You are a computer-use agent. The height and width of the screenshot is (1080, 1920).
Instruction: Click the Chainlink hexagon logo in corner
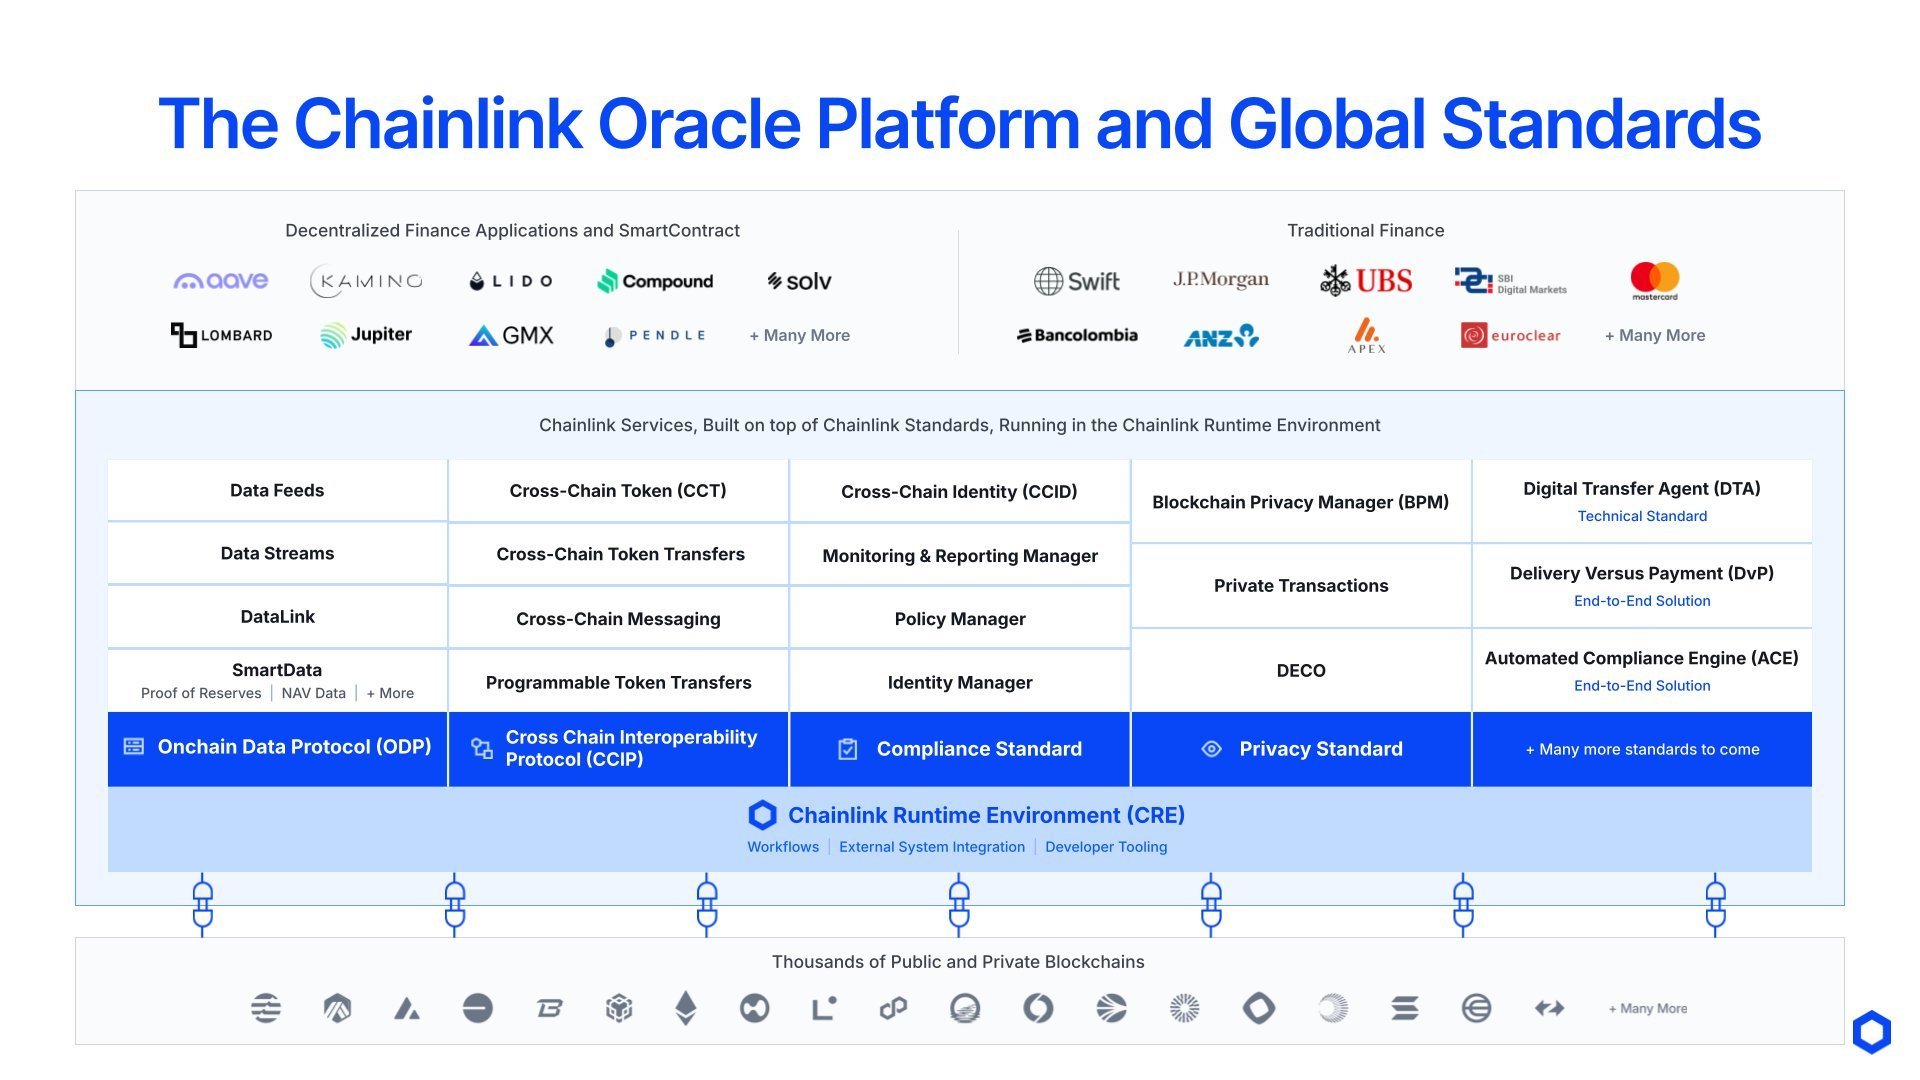point(1871,1031)
